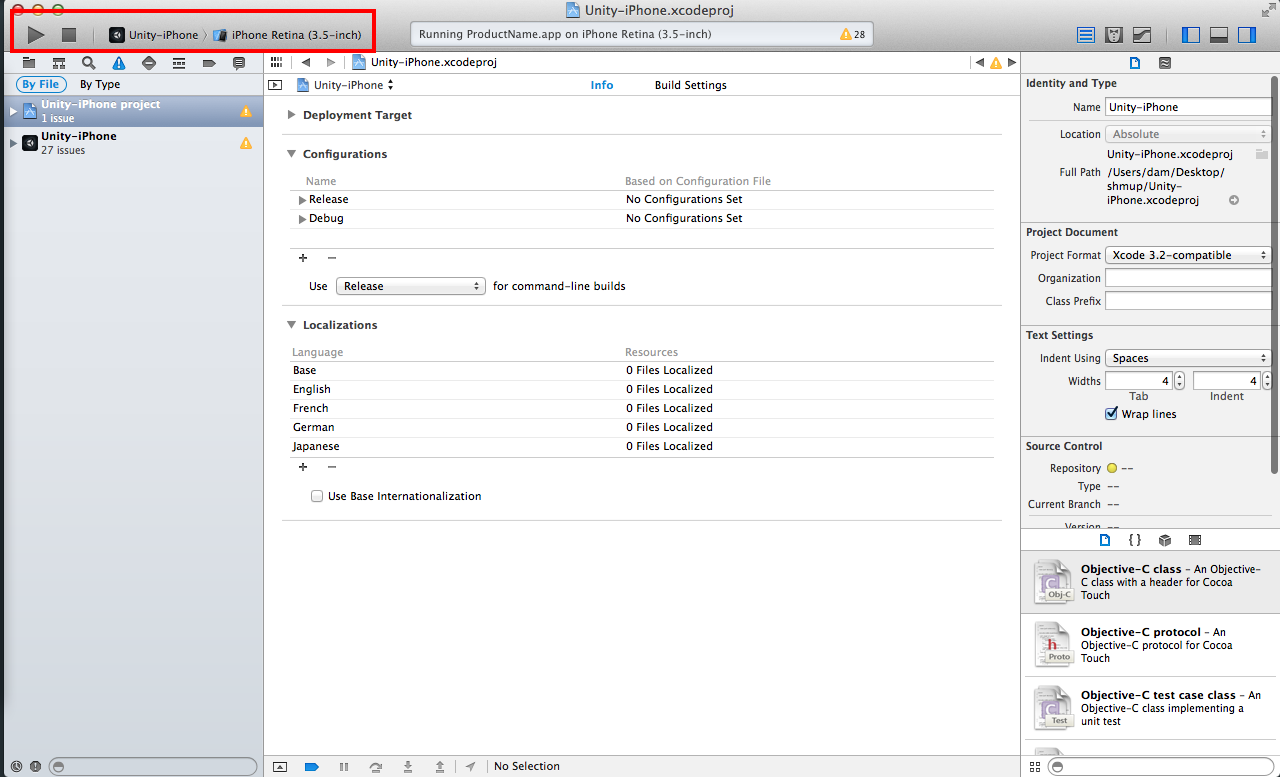Click the 28 warnings indicator in activity viewer
The height and width of the screenshot is (777, 1280).
[x=853, y=34]
